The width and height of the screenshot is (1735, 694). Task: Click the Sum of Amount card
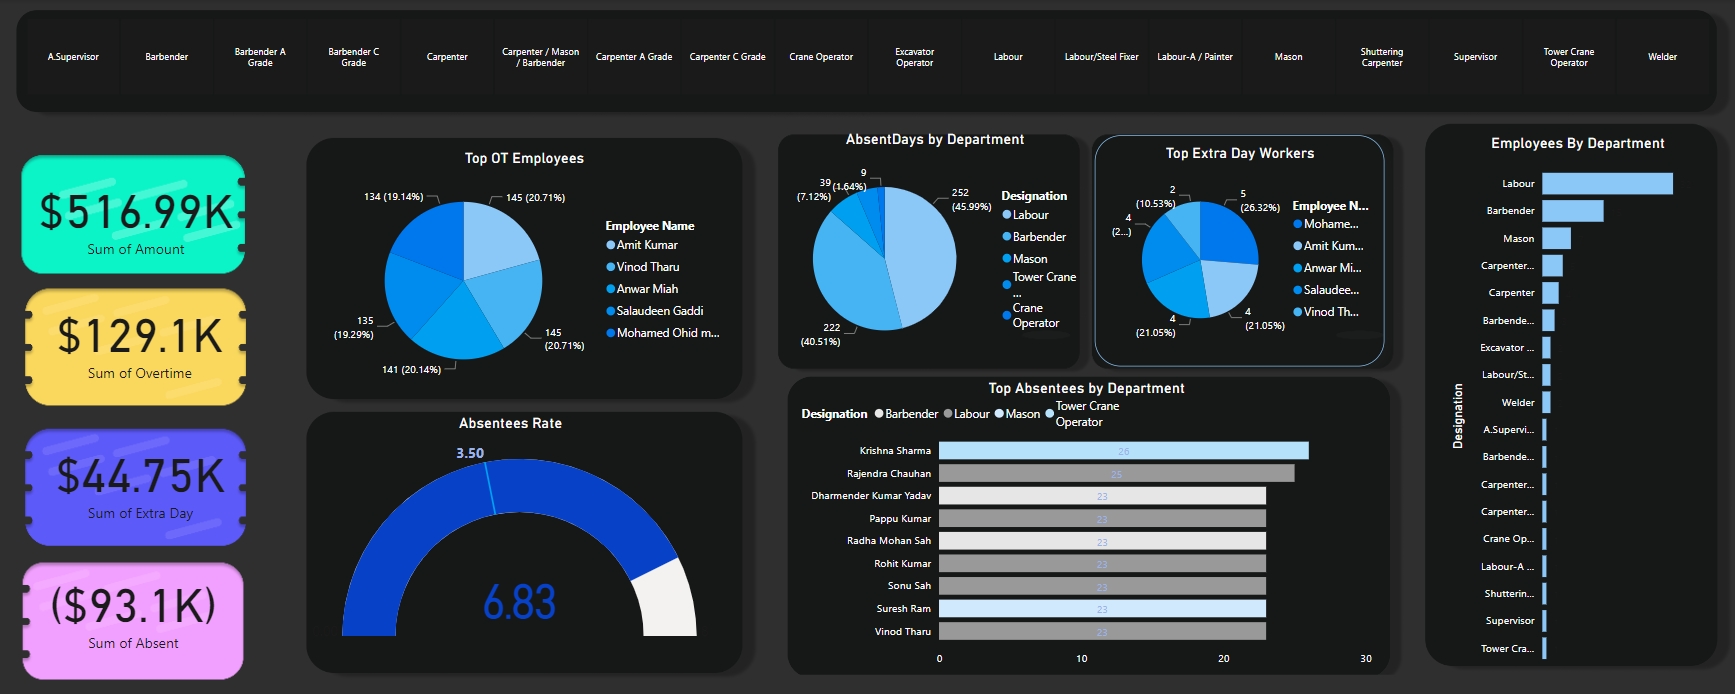(134, 215)
